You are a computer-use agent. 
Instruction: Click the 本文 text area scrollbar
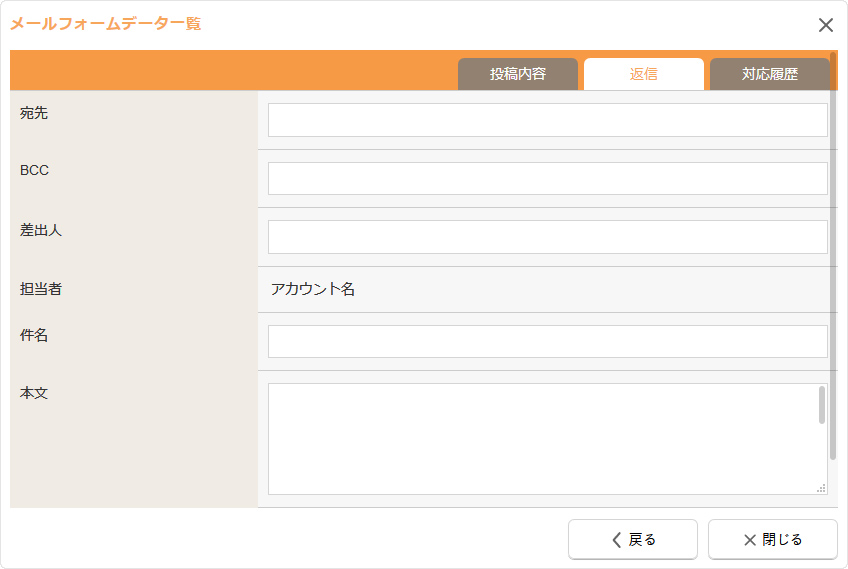click(x=822, y=406)
